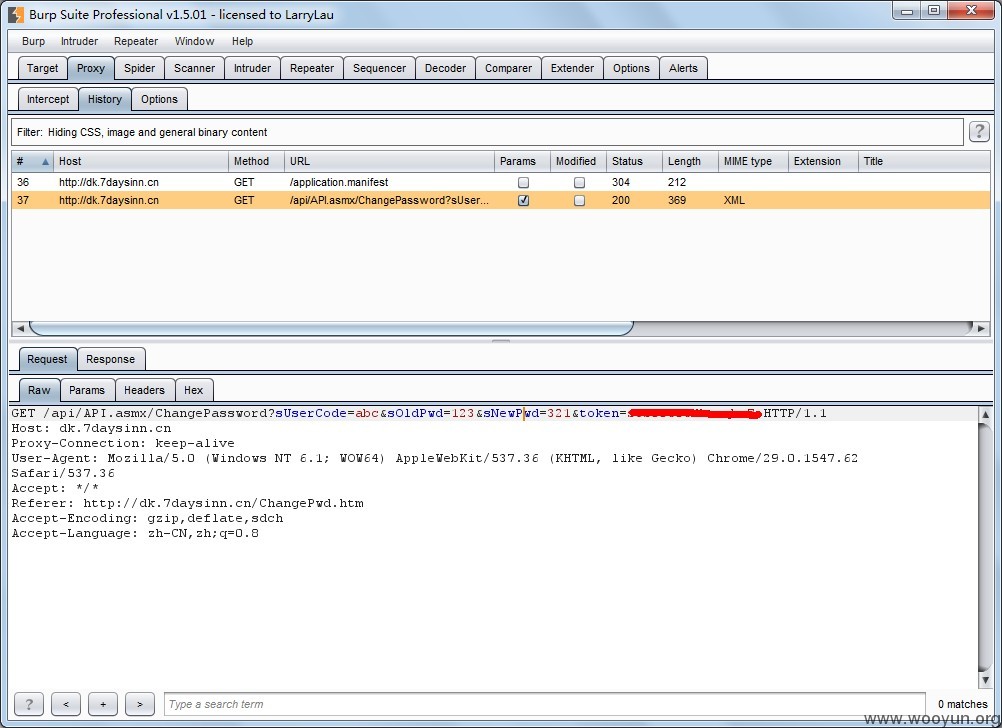Toggle Modified checkbox for request 37
Viewport: 1002px width, 728px height.
pos(579,201)
